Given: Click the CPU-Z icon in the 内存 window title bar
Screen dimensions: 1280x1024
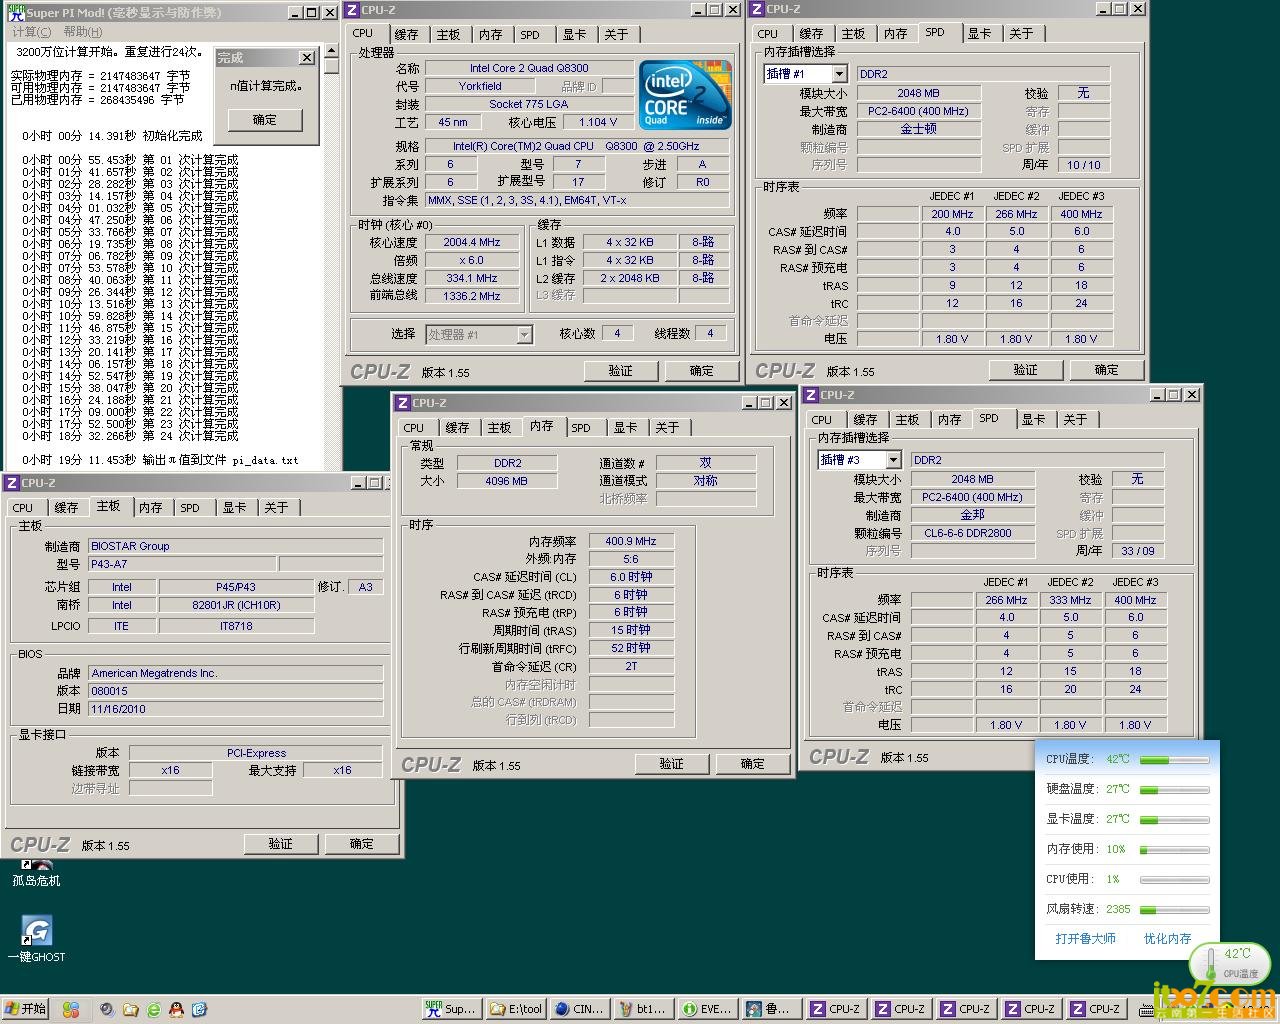Looking at the screenshot, I should tap(403, 402).
